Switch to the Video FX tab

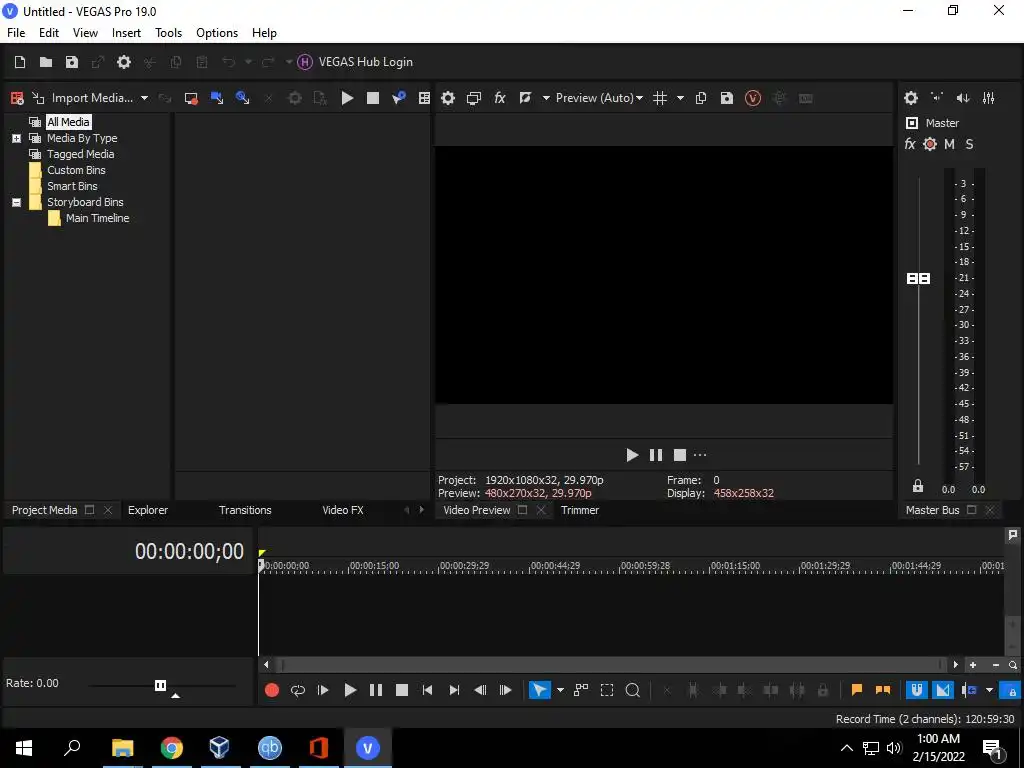pos(343,510)
